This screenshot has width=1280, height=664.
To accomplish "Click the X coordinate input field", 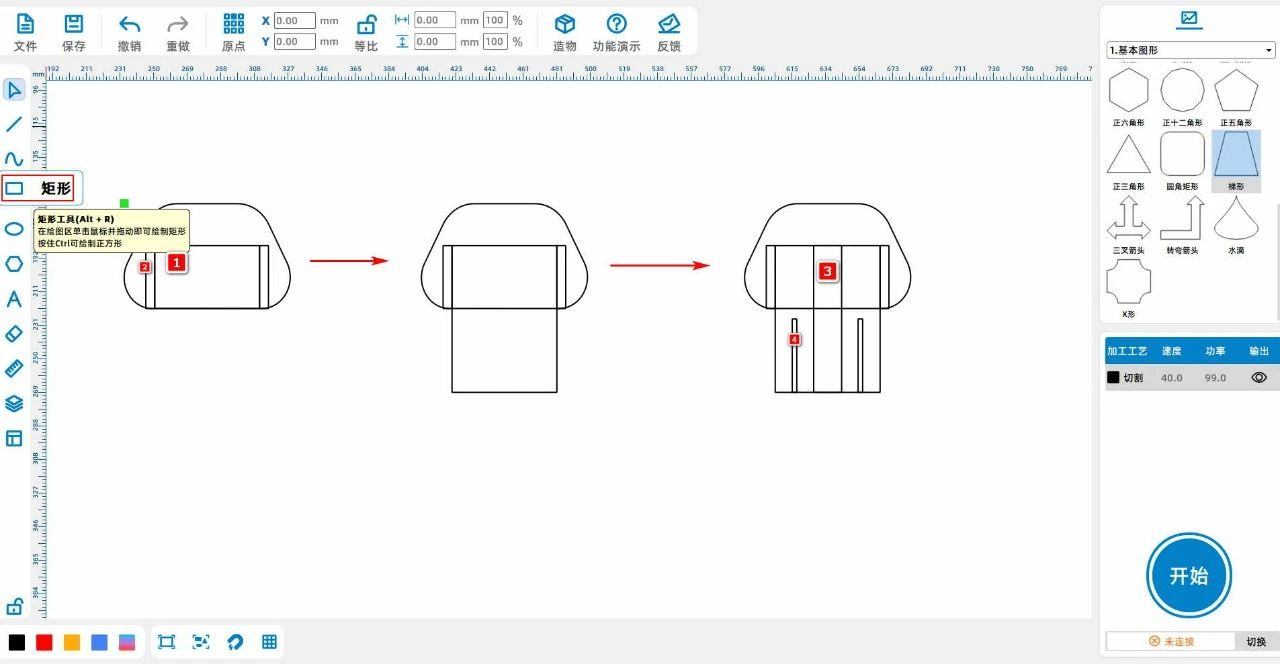I will coord(294,20).
